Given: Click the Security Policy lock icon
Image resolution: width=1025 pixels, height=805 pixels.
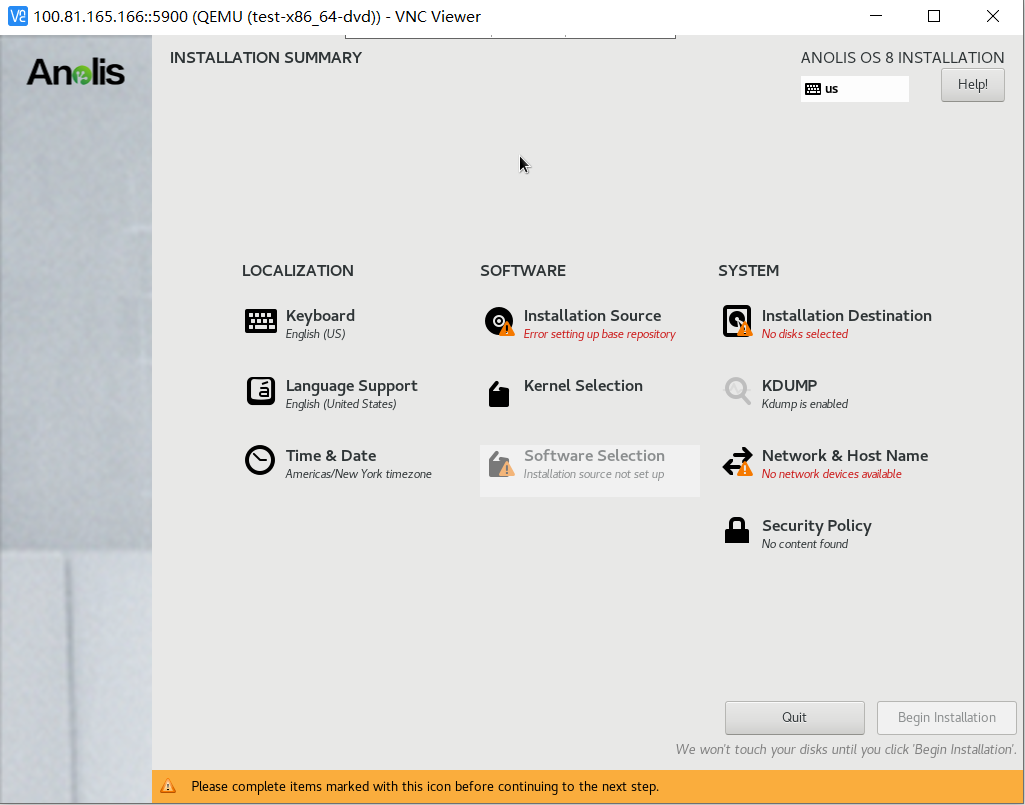Looking at the screenshot, I should point(737,531).
